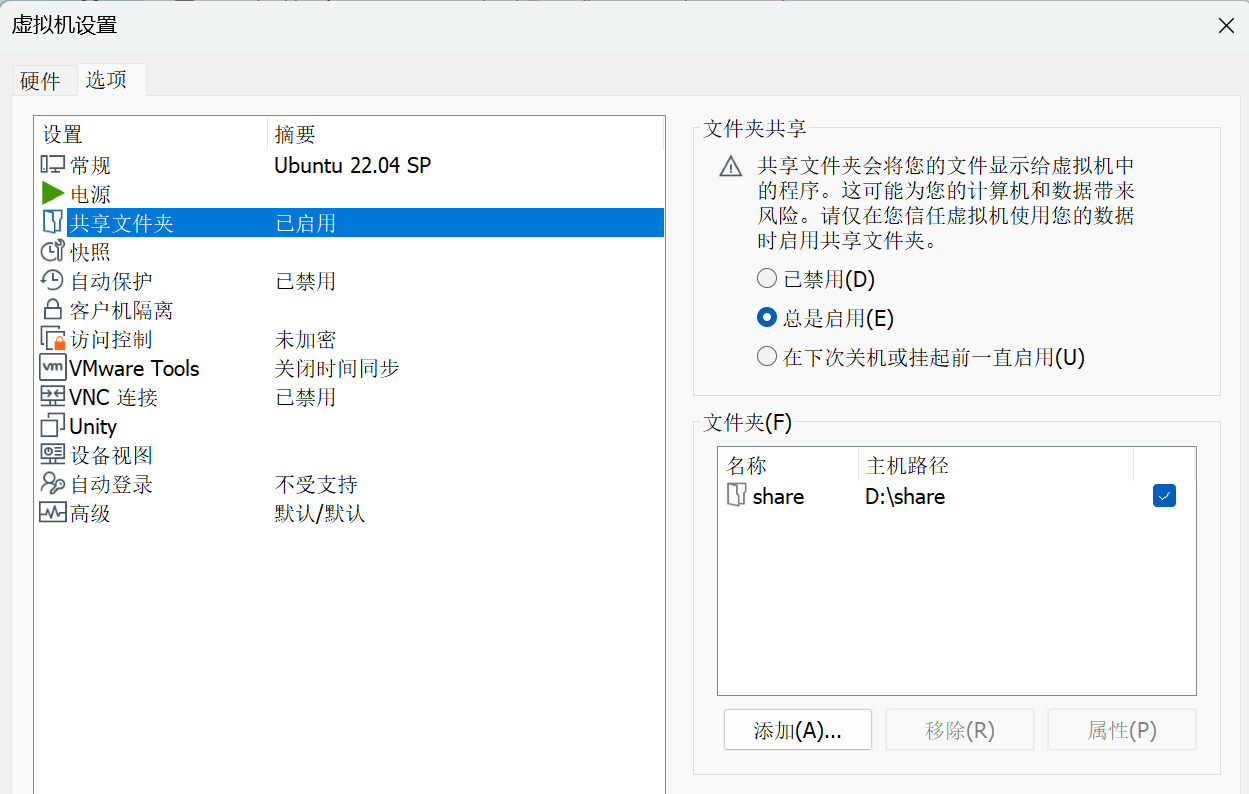Screen dimensions: 1249x794
Task: Switch to the 硬件 tab
Action: pyautogui.click(x=40, y=81)
